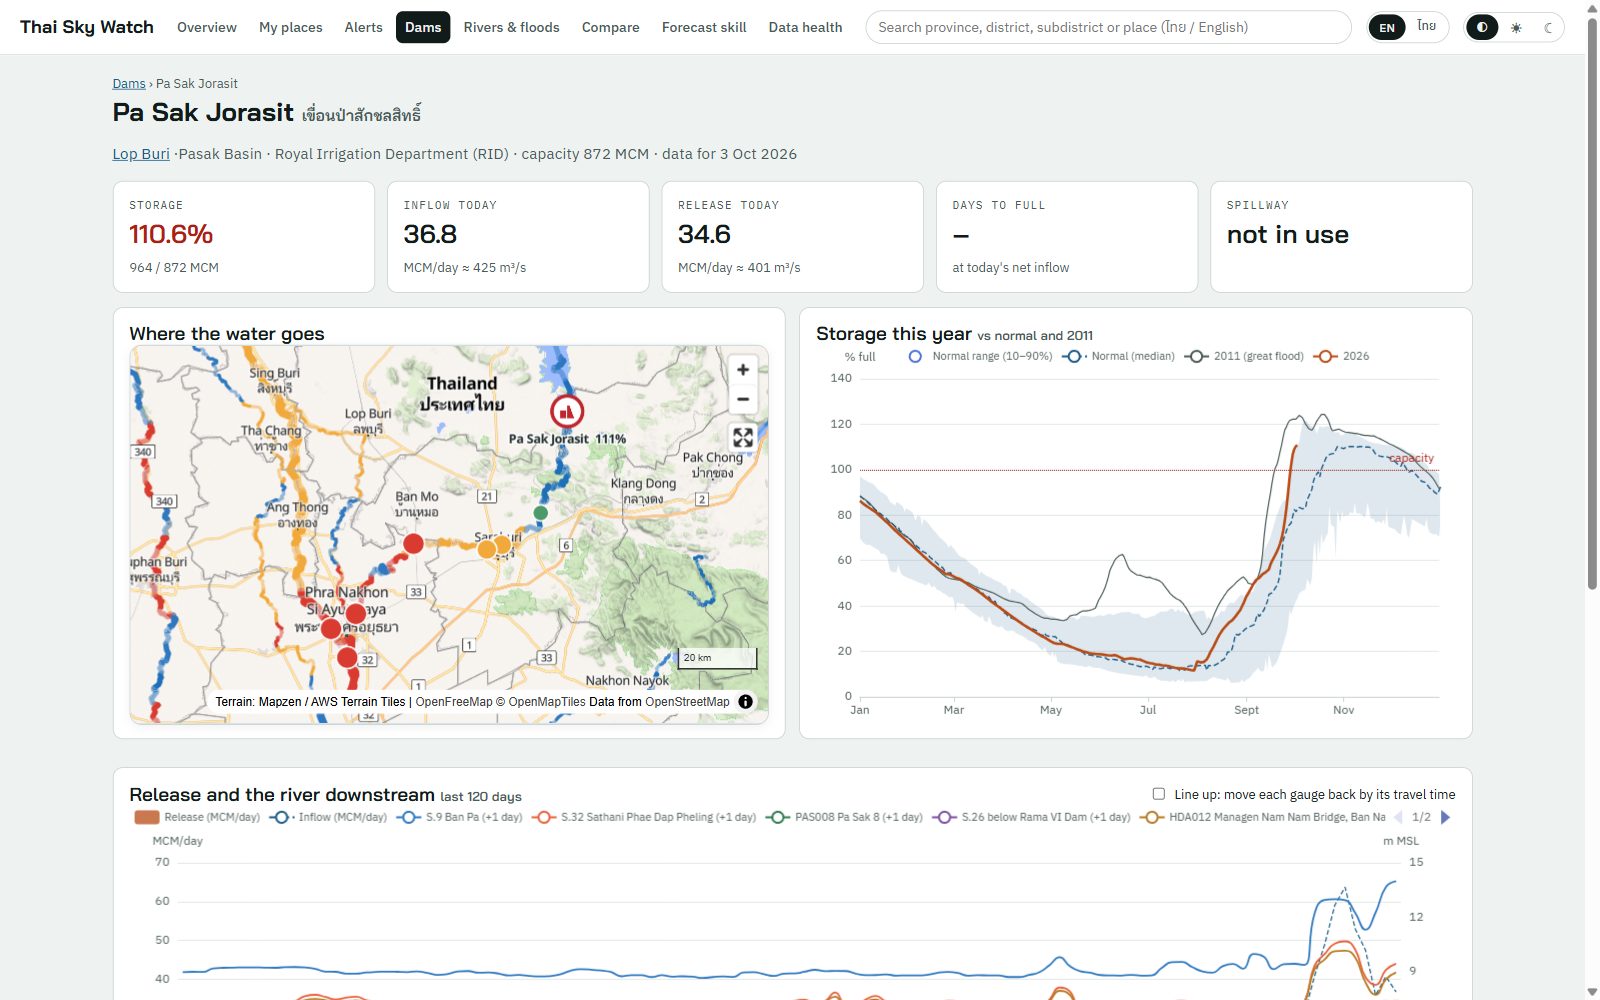This screenshot has width=1600, height=1000.
Task: Enable Line up by travel time checkbox
Action: click(x=1159, y=794)
